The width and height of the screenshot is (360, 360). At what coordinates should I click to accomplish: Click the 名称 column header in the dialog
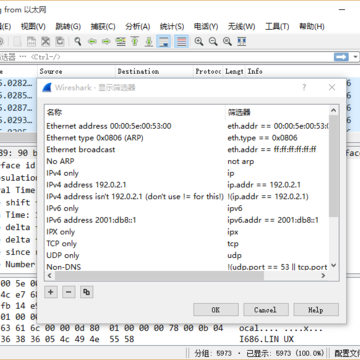(135, 112)
